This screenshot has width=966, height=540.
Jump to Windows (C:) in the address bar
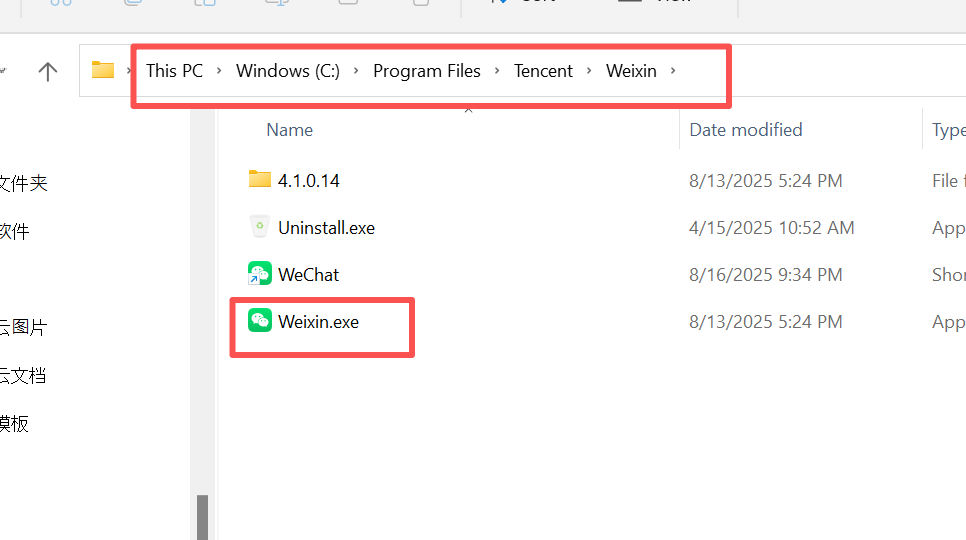[x=288, y=71]
